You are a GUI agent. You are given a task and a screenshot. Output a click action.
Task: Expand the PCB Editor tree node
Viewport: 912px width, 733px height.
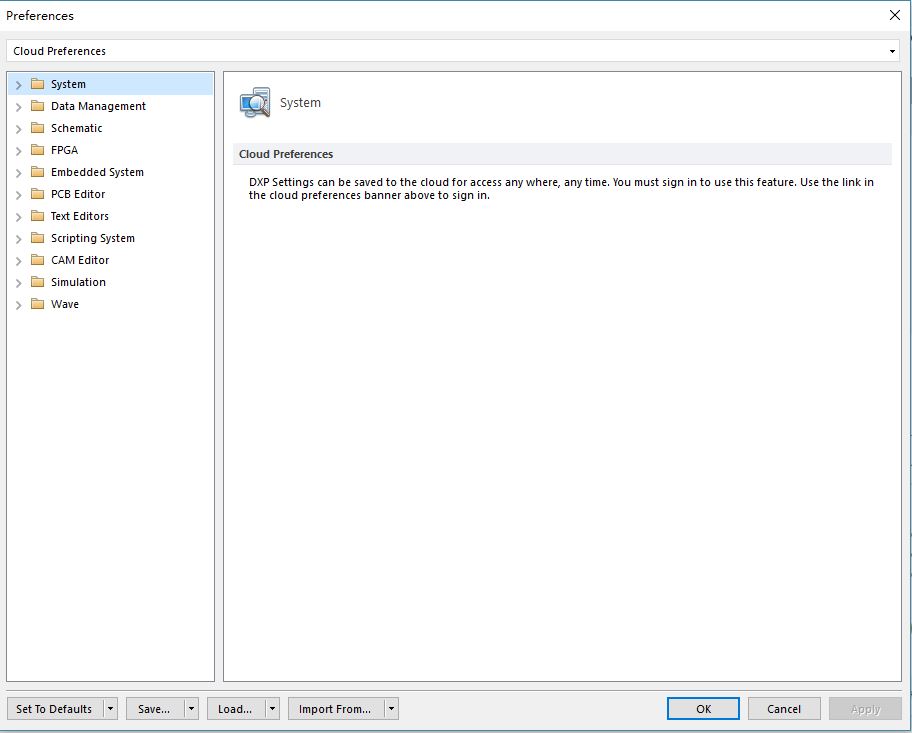[x=19, y=195]
